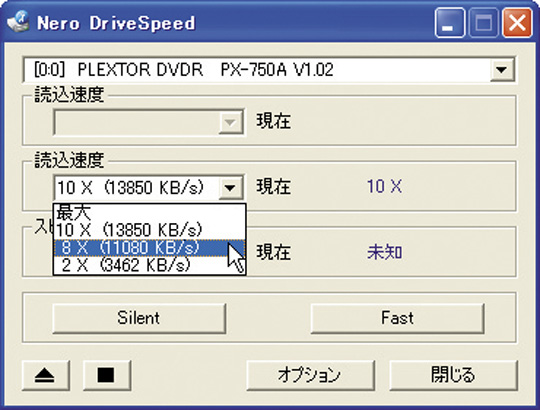Minimize the Nero DriveSpeed window
540x410 pixels.
pyautogui.click(x=449, y=23)
